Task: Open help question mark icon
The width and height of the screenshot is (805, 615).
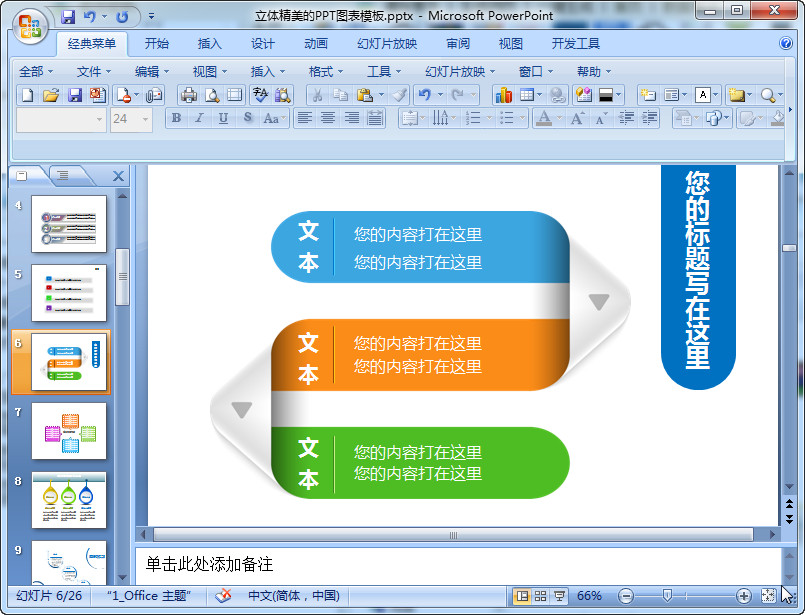Action: click(x=785, y=43)
